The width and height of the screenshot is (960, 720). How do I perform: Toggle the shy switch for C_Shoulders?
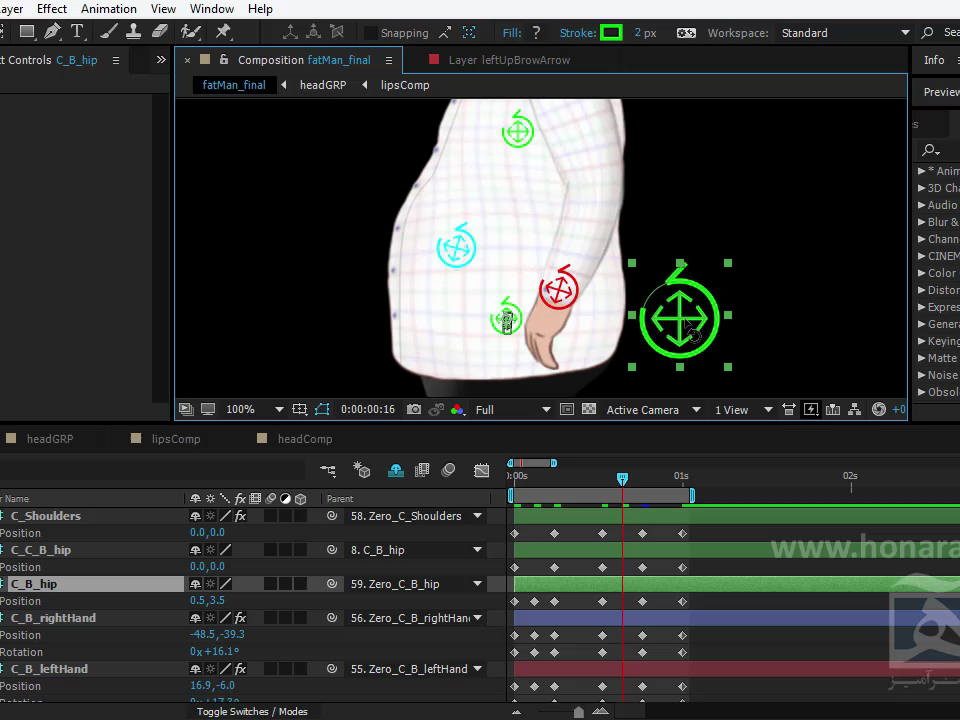(195, 516)
